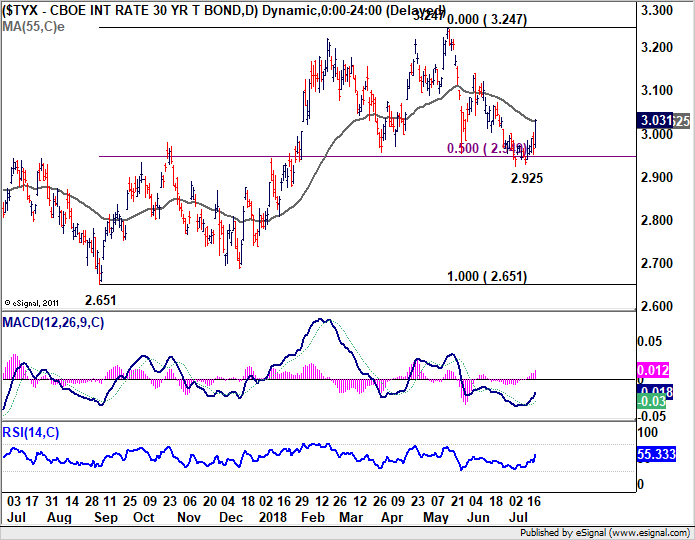The height and width of the screenshot is (540, 695).
Task: Click the 2.651 low price annotation
Action: pos(101,301)
